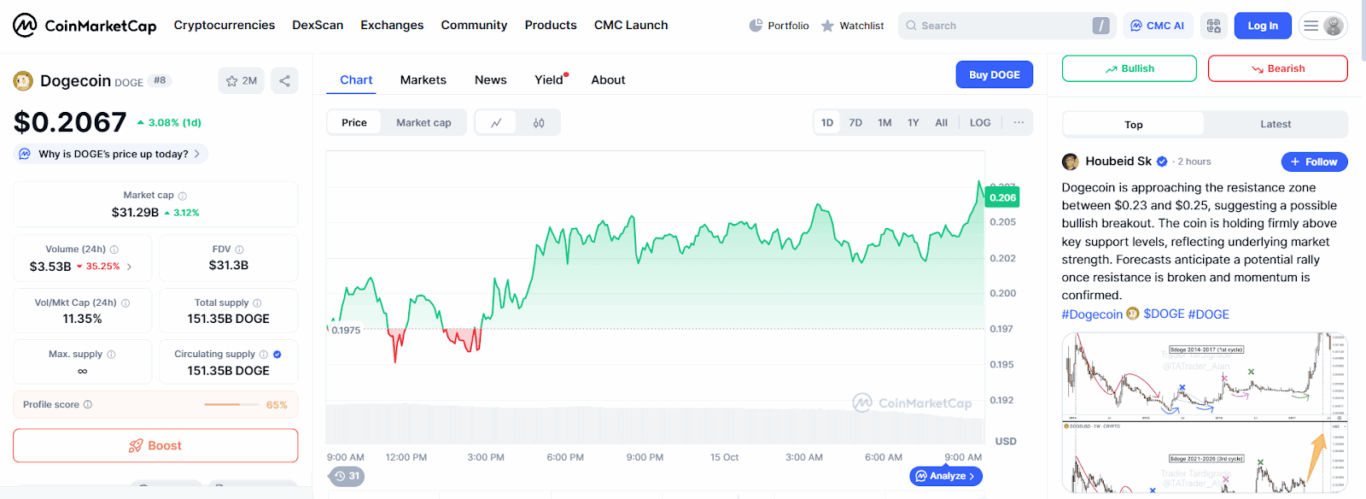Open the CMC AI assistant
Image resolution: width=1366 pixels, height=499 pixels.
pyautogui.click(x=1158, y=26)
